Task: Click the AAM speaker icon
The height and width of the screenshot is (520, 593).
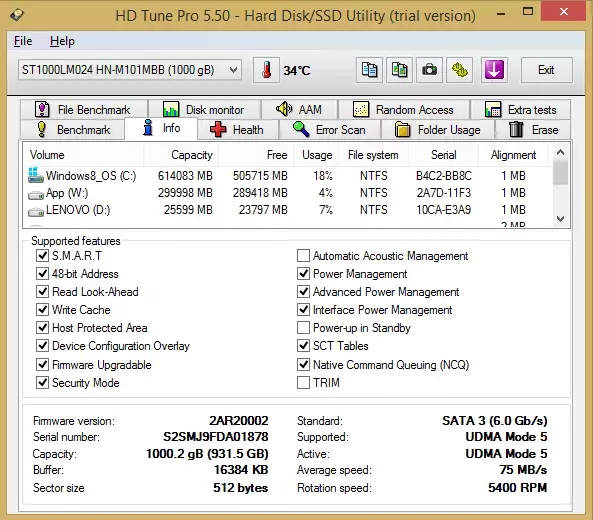Action: pyautogui.click(x=284, y=109)
